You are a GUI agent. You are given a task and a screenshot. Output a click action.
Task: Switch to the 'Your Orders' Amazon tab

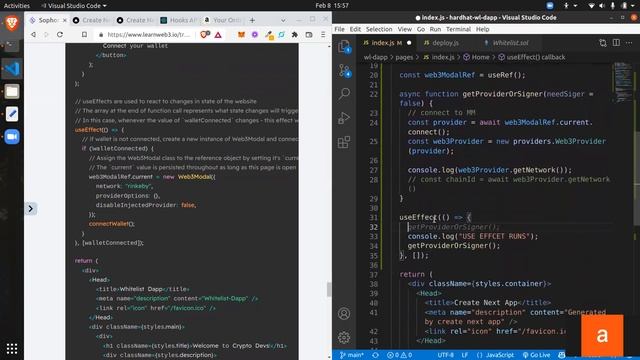point(222,20)
